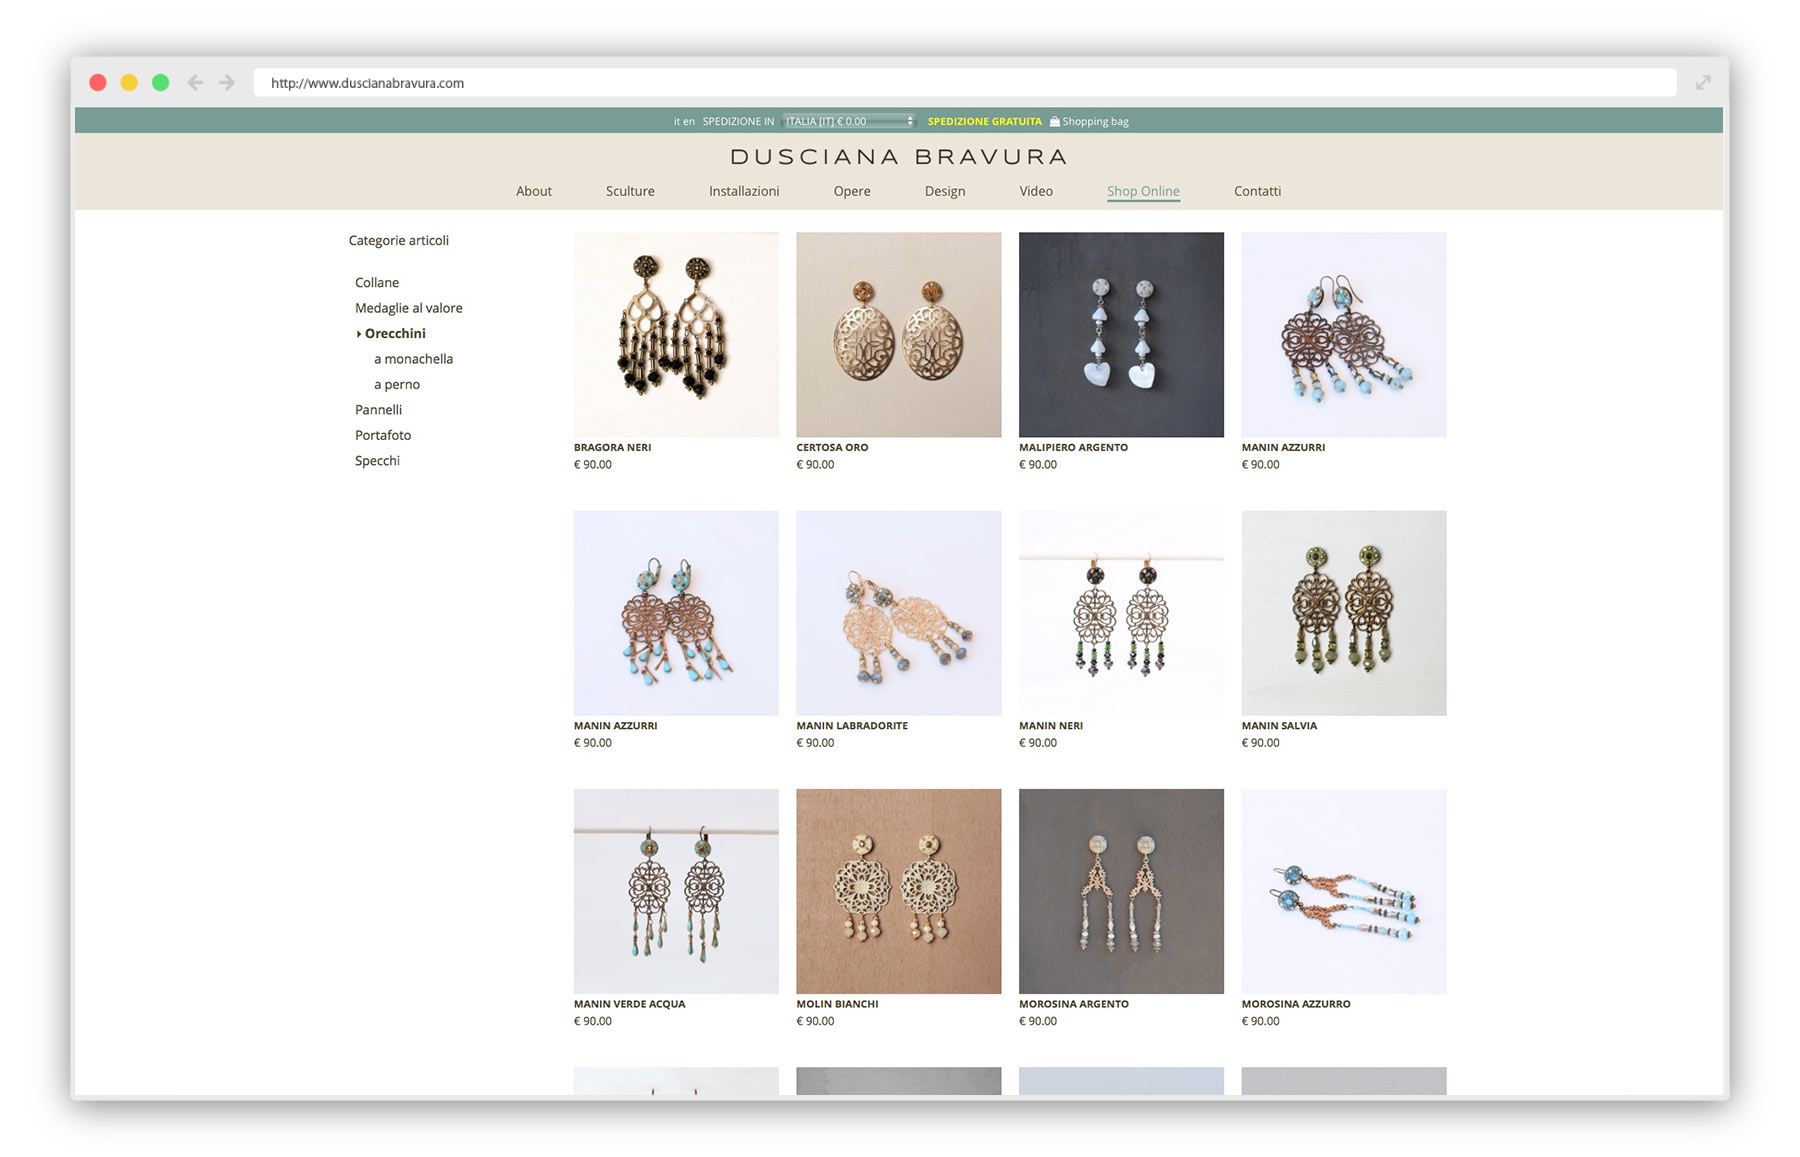Click the Spedizione Gratuita link
The image size is (1800, 1157).
pos(984,122)
